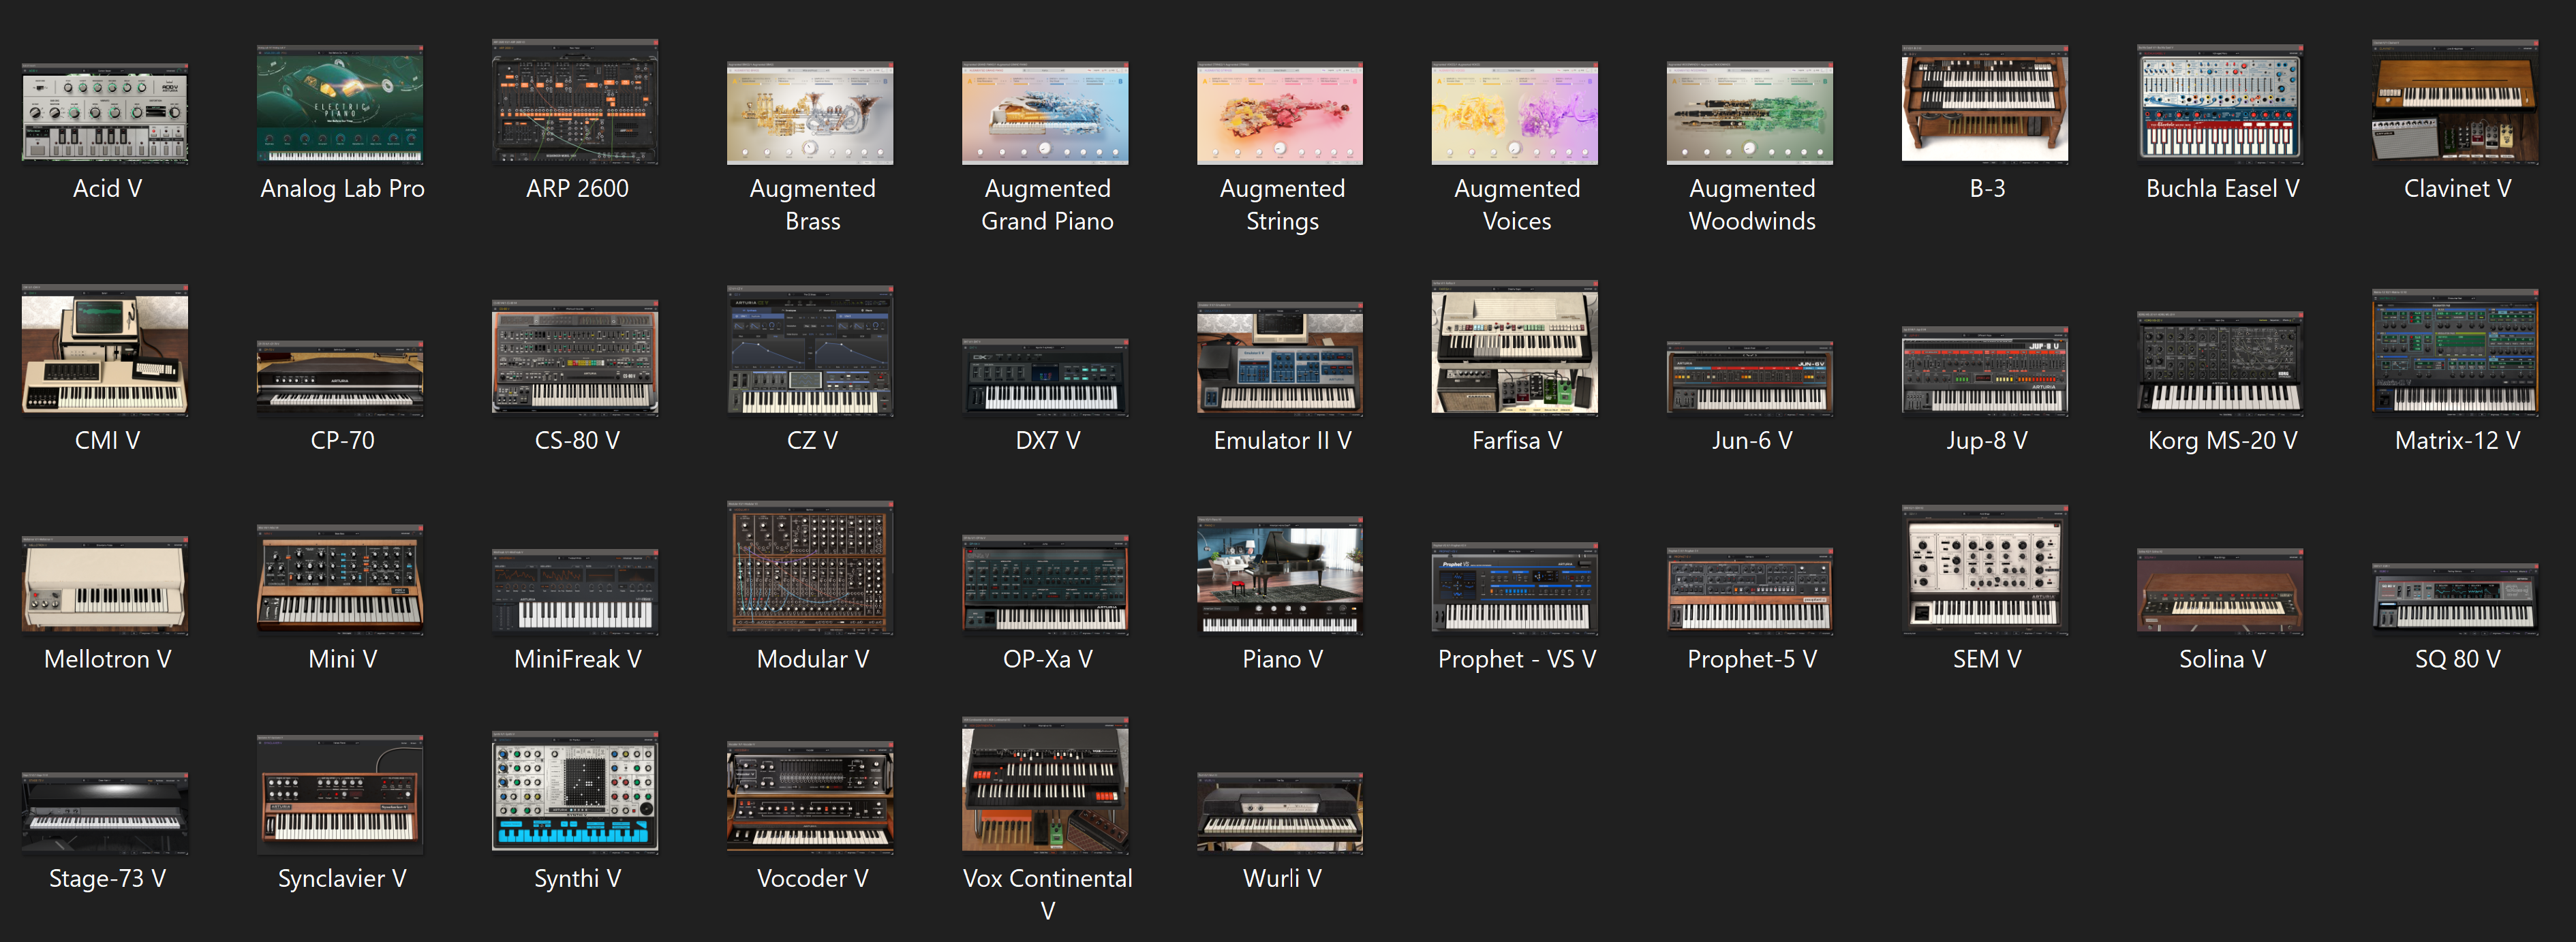
Task: Select the 'Augmented Grand Piano' label
Action: pos(1047,204)
